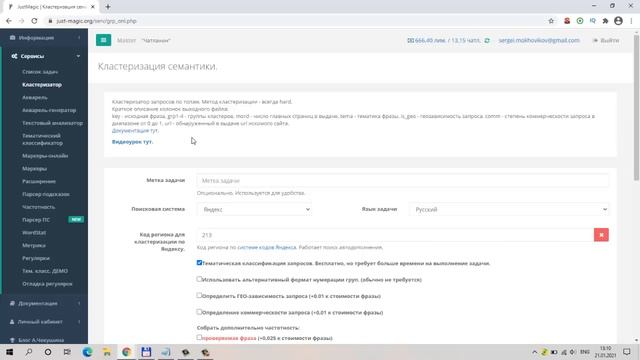Open the Yandex region codes system link

pos(267,247)
